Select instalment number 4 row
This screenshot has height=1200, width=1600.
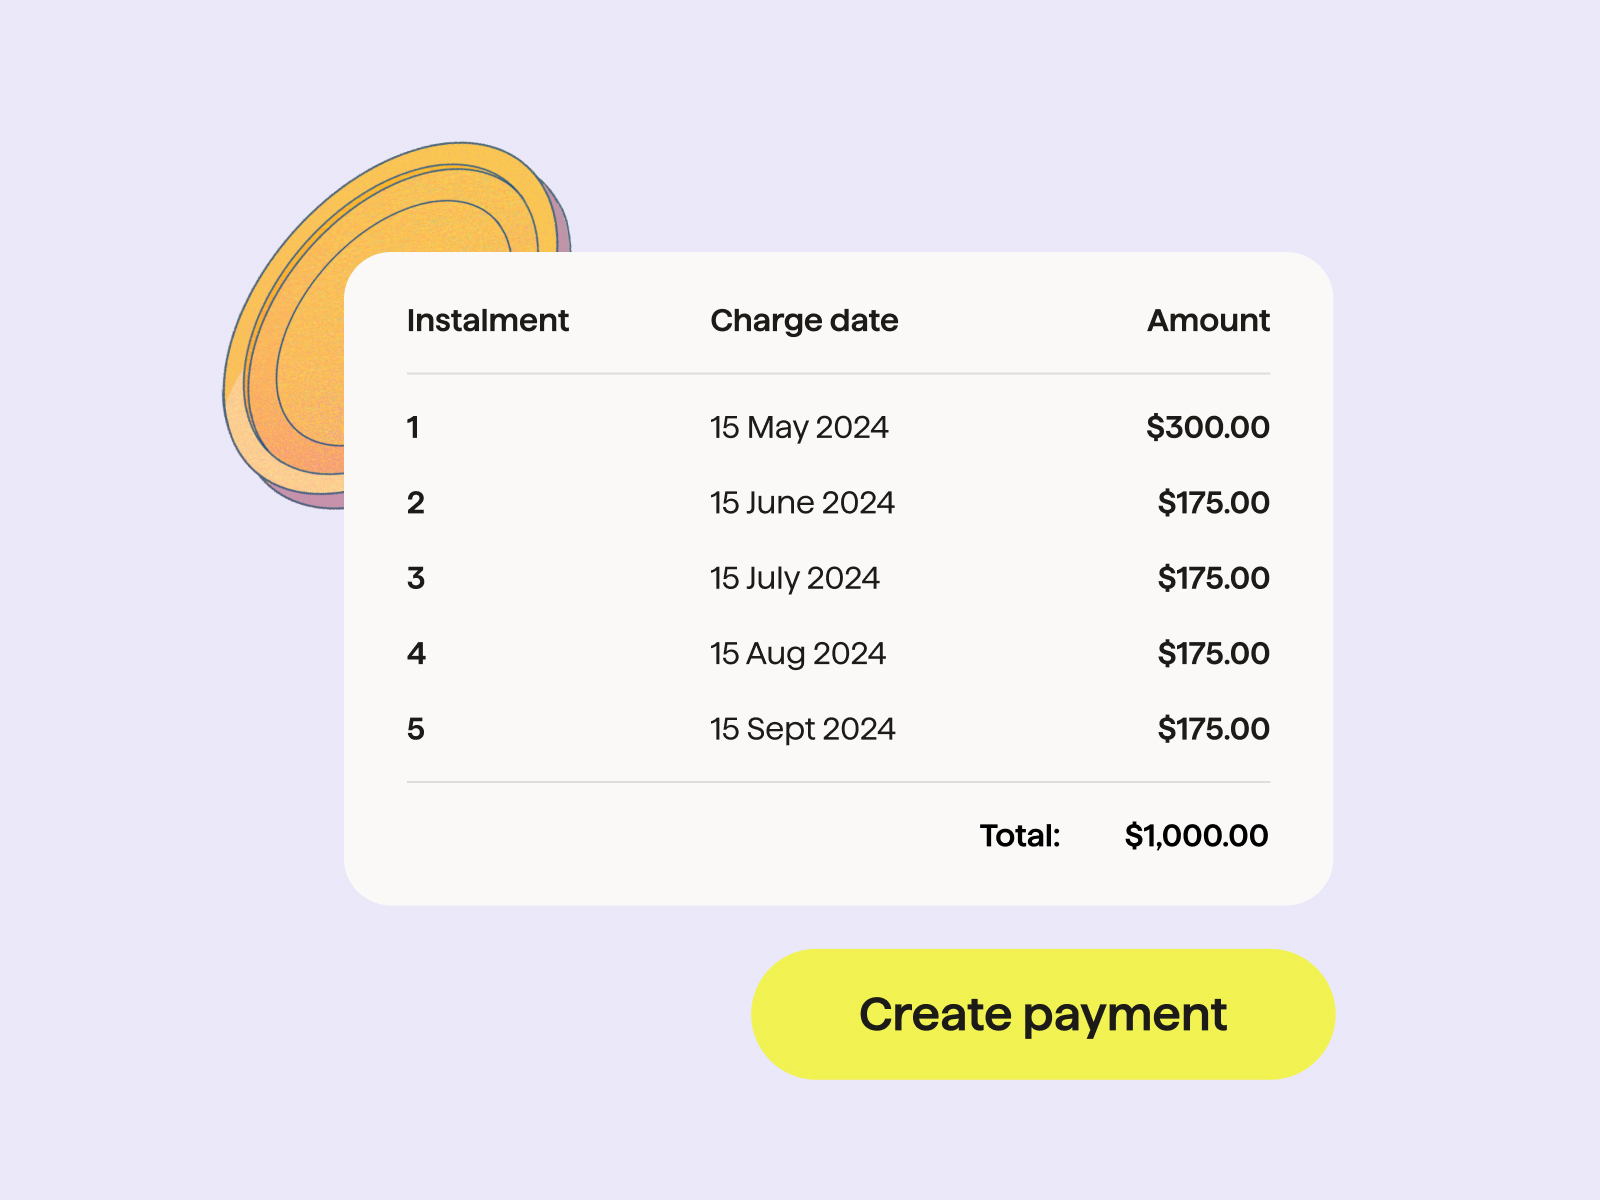[838, 653]
